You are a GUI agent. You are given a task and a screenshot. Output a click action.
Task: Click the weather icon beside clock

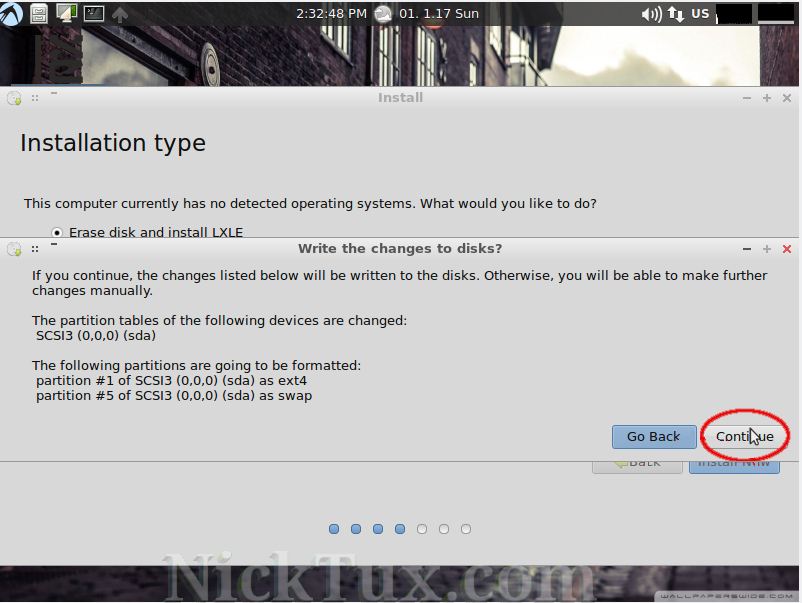(383, 13)
